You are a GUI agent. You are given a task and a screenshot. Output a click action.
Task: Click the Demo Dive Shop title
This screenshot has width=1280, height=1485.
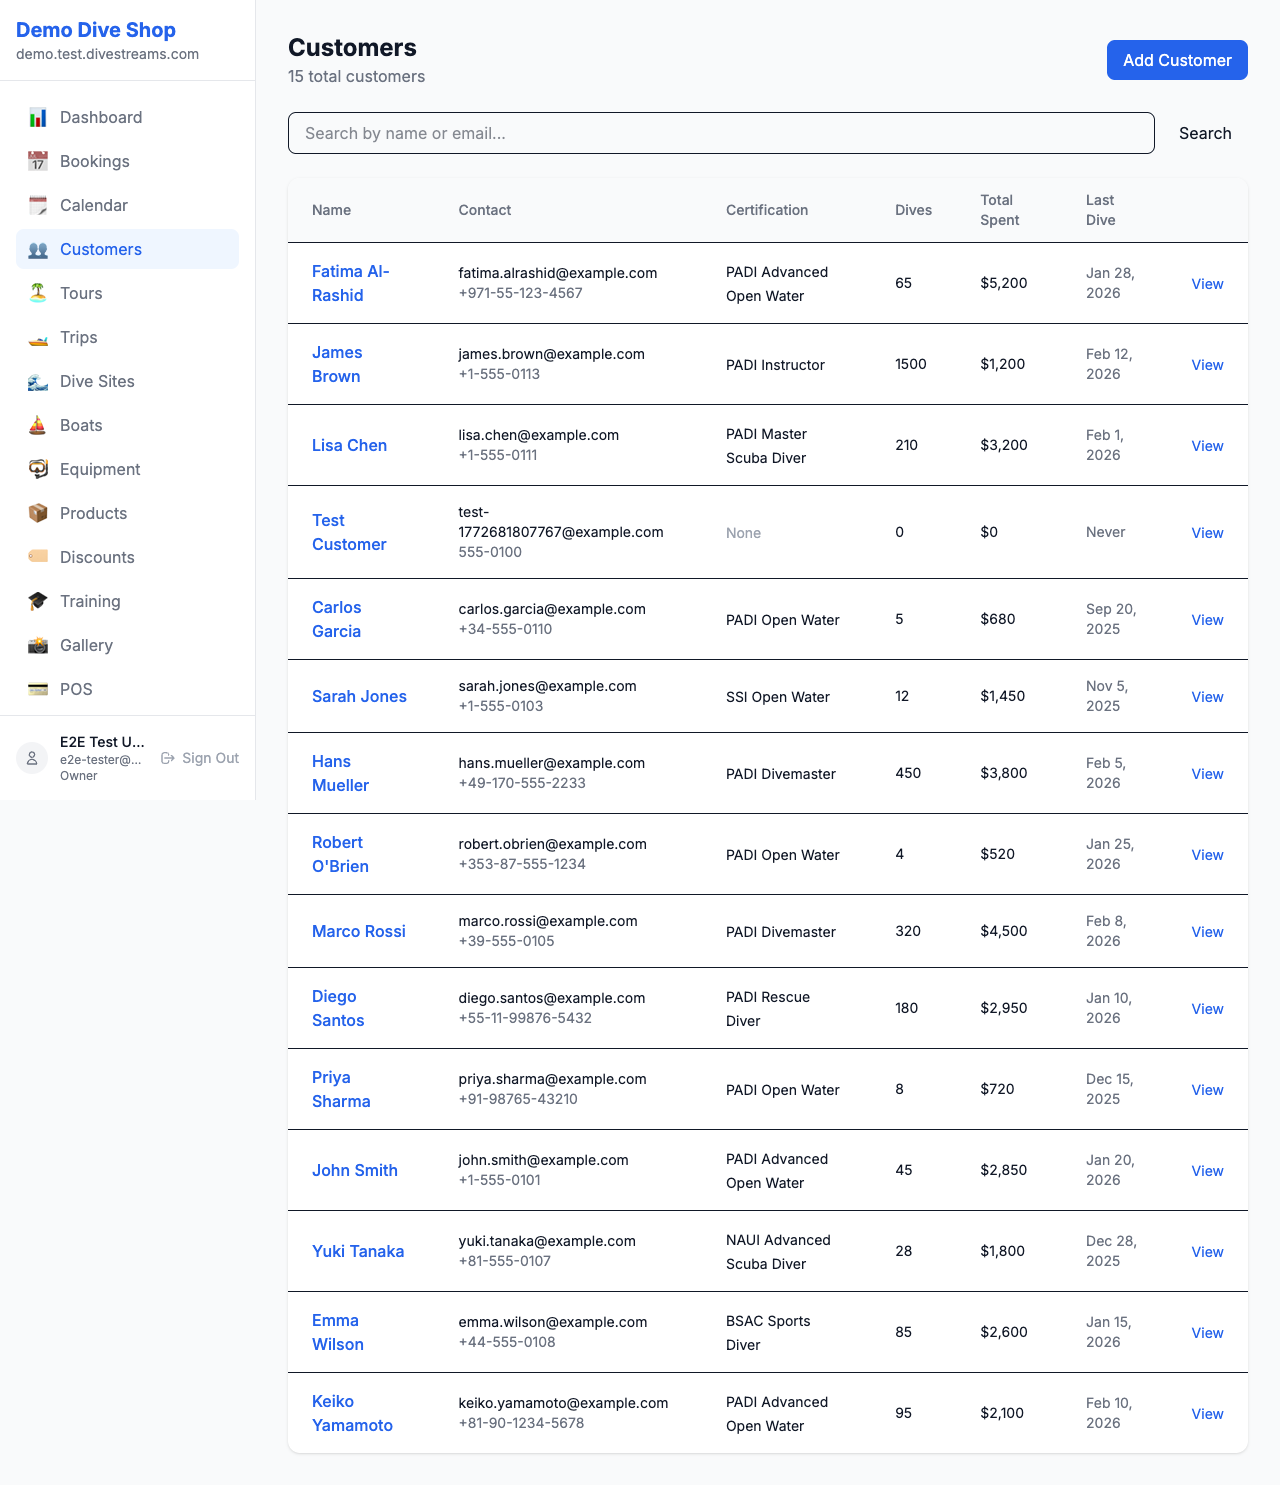click(95, 30)
